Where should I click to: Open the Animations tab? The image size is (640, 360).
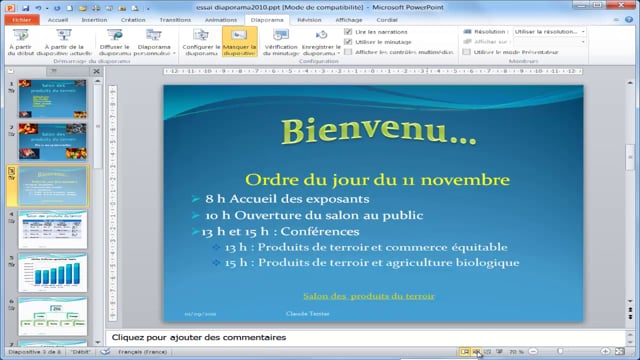221,20
